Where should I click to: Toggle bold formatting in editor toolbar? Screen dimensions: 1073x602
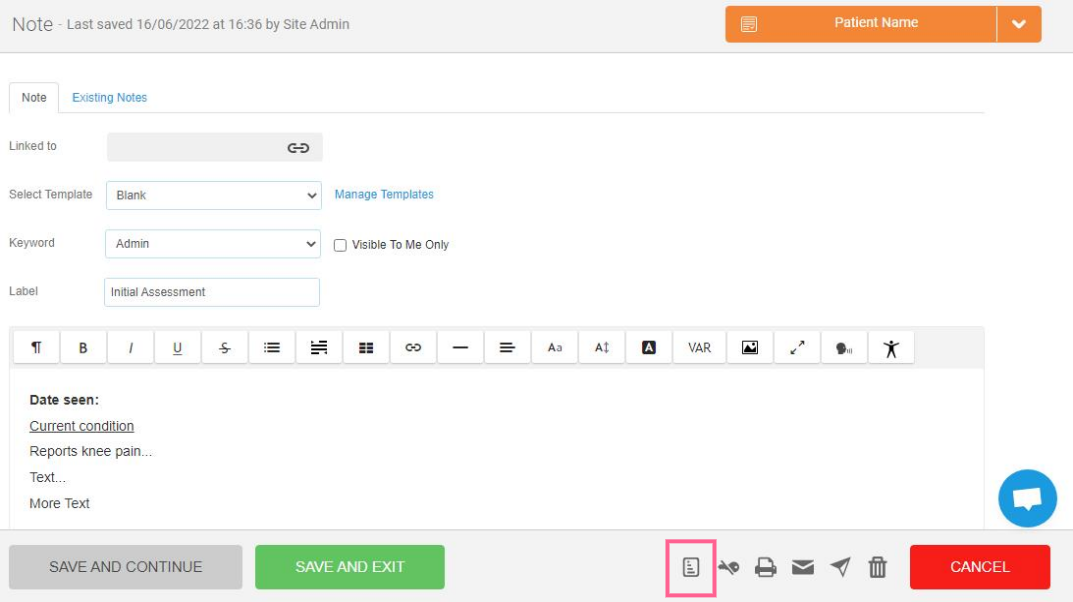pos(83,348)
